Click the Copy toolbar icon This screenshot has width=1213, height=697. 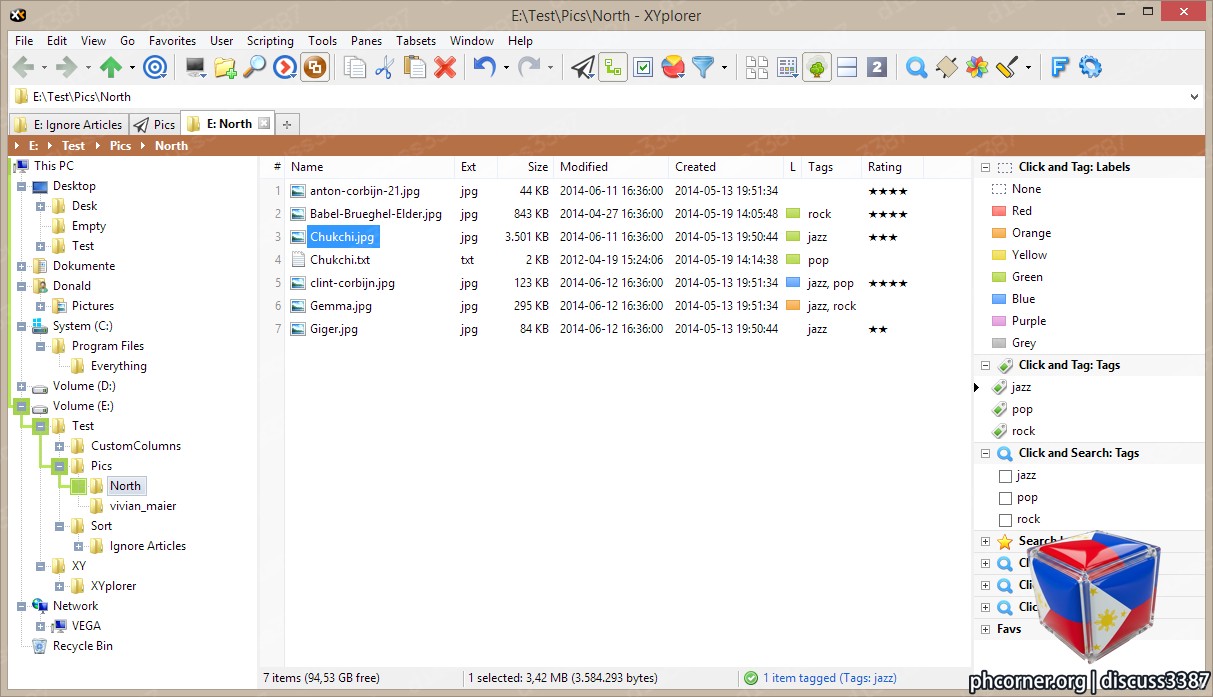355,67
